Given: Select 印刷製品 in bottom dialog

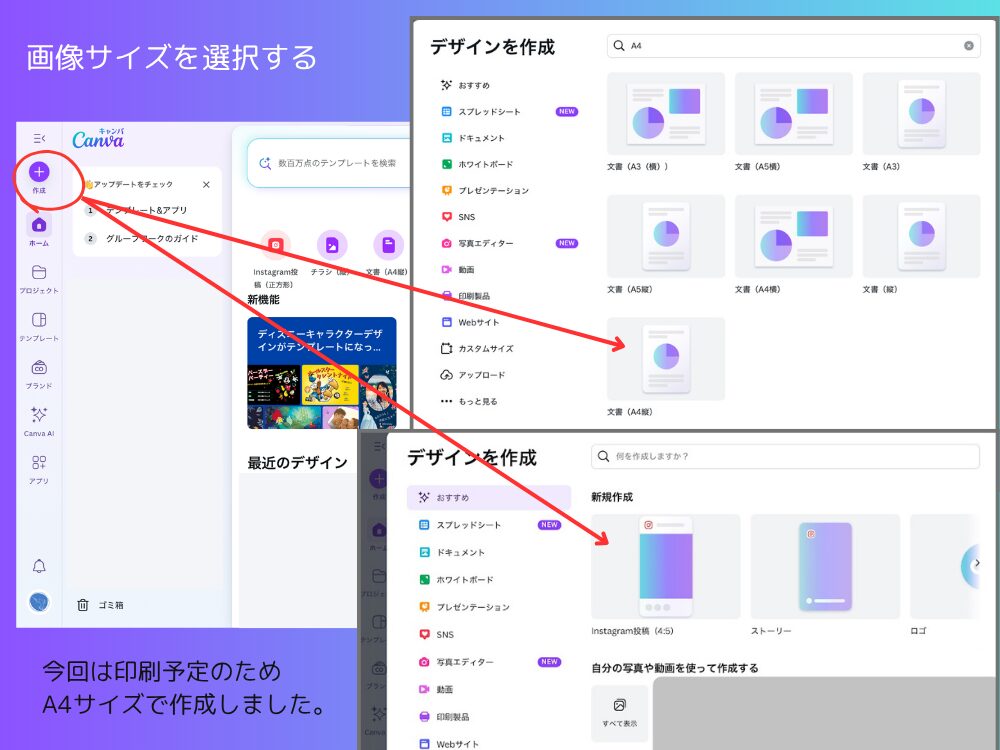Looking at the screenshot, I should pos(445,717).
